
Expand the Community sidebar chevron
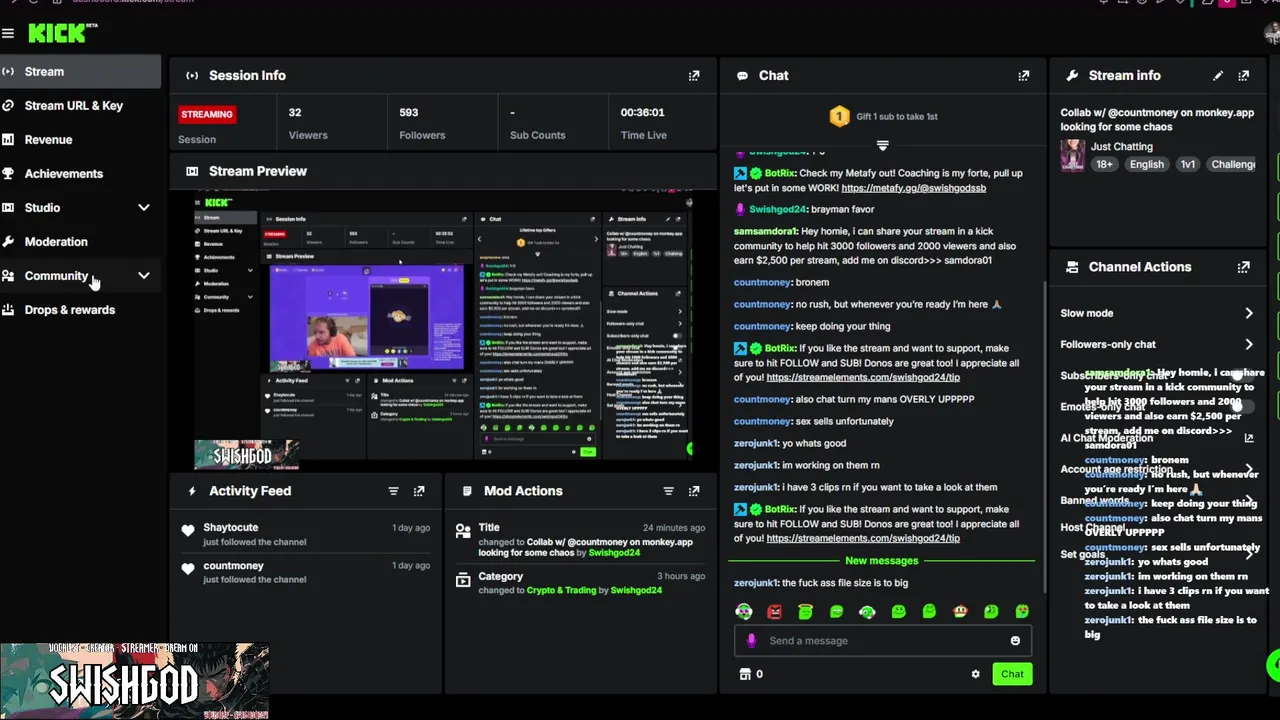144,276
